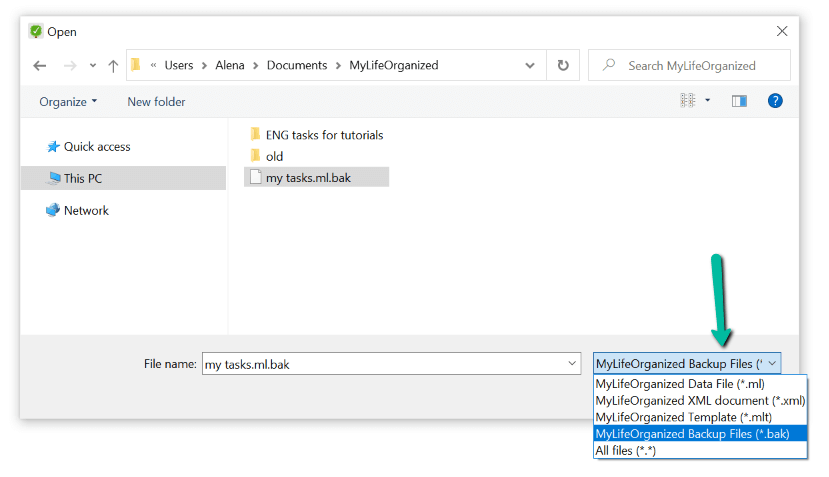
Task: Expand the chevron after Alena
Action: (255, 66)
